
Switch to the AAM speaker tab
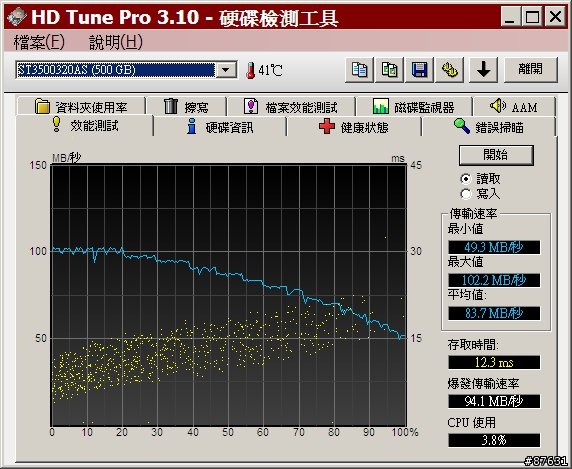514,107
